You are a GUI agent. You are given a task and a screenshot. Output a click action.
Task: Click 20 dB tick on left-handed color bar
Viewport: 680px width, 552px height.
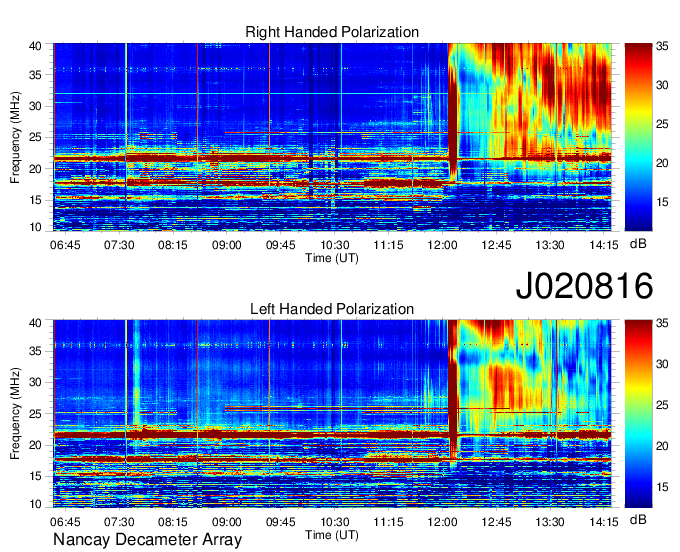point(662,446)
